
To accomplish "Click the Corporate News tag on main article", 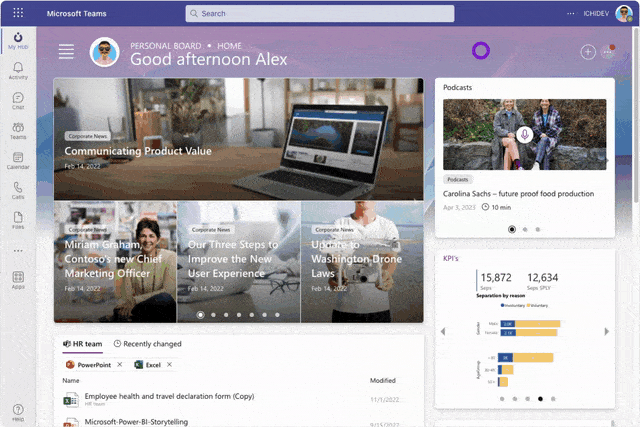I will click(x=88, y=136).
